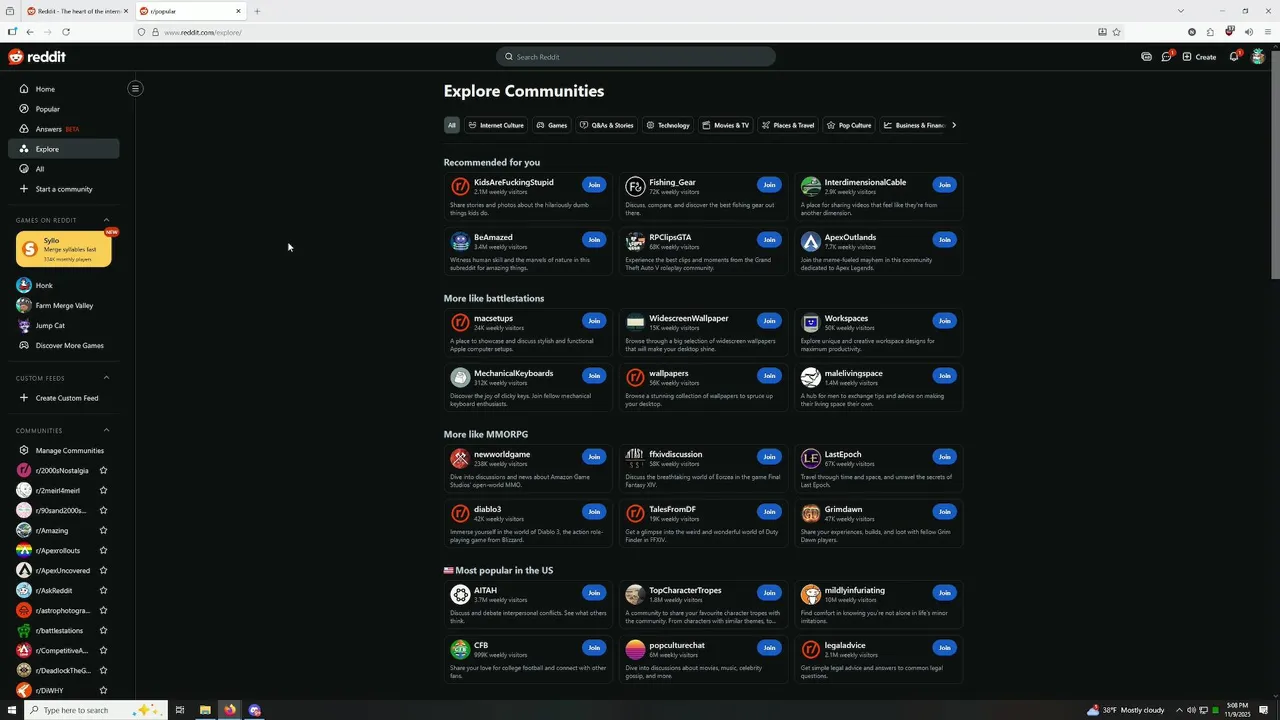
Task: Open the user avatar profile menu
Action: coord(1258,57)
